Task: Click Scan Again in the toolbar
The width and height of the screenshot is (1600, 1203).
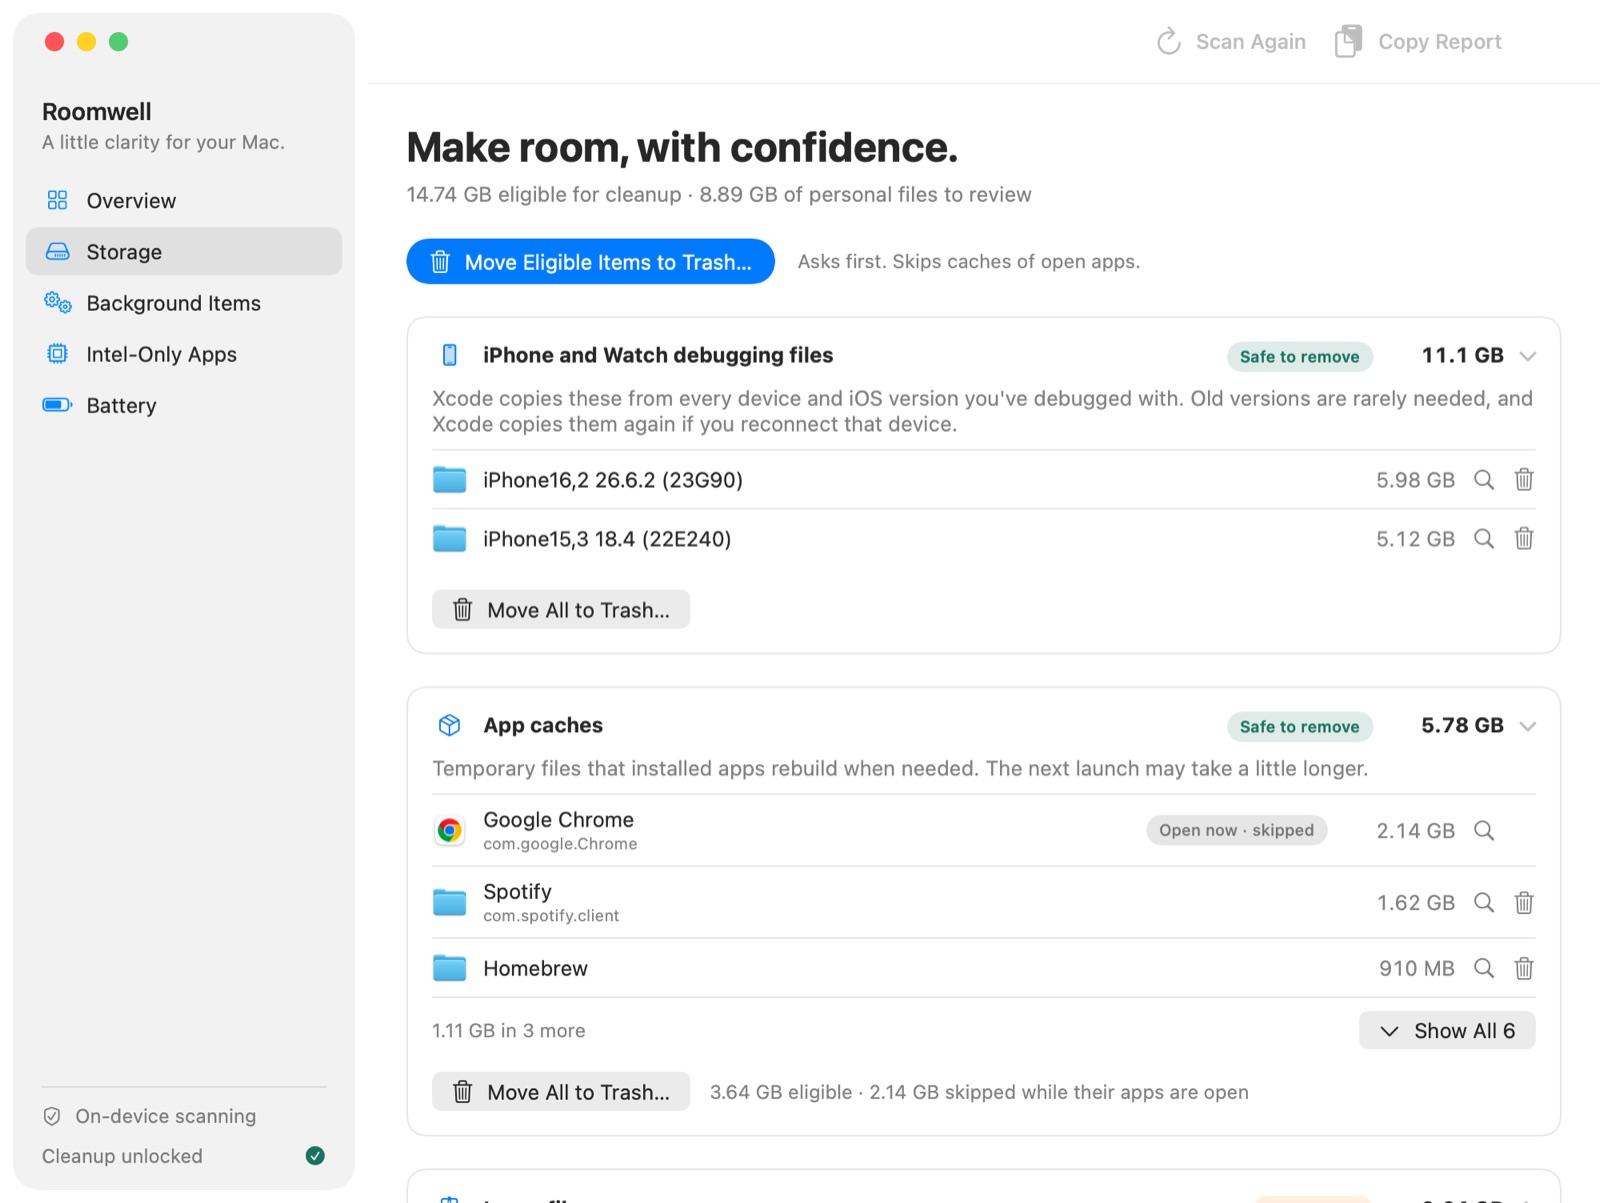Action: tap(1231, 42)
